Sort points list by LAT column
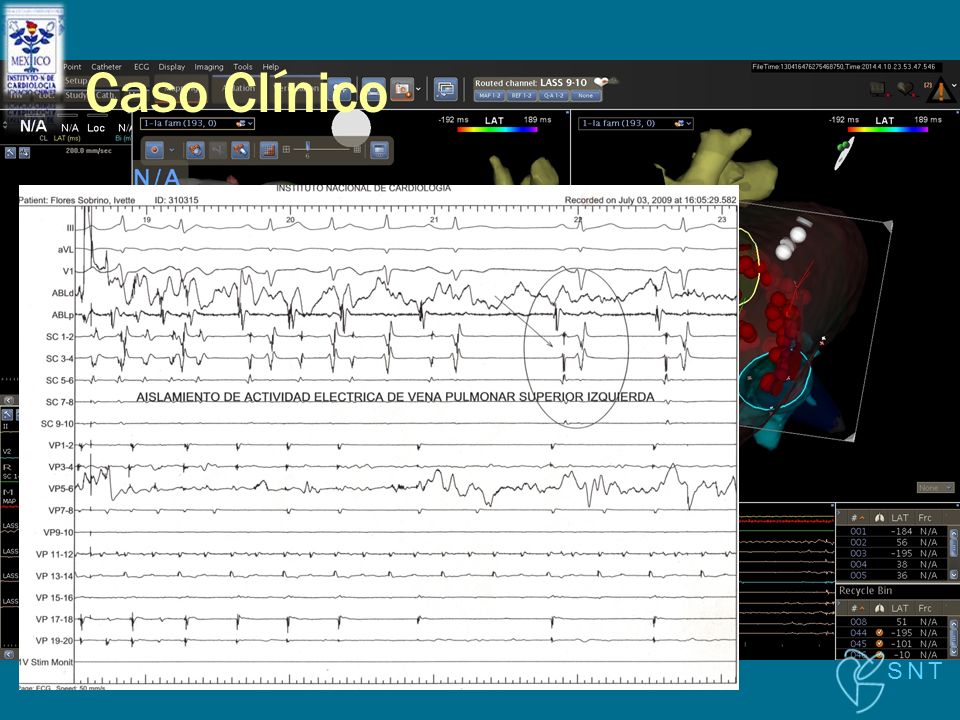The image size is (960, 720). click(899, 517)
